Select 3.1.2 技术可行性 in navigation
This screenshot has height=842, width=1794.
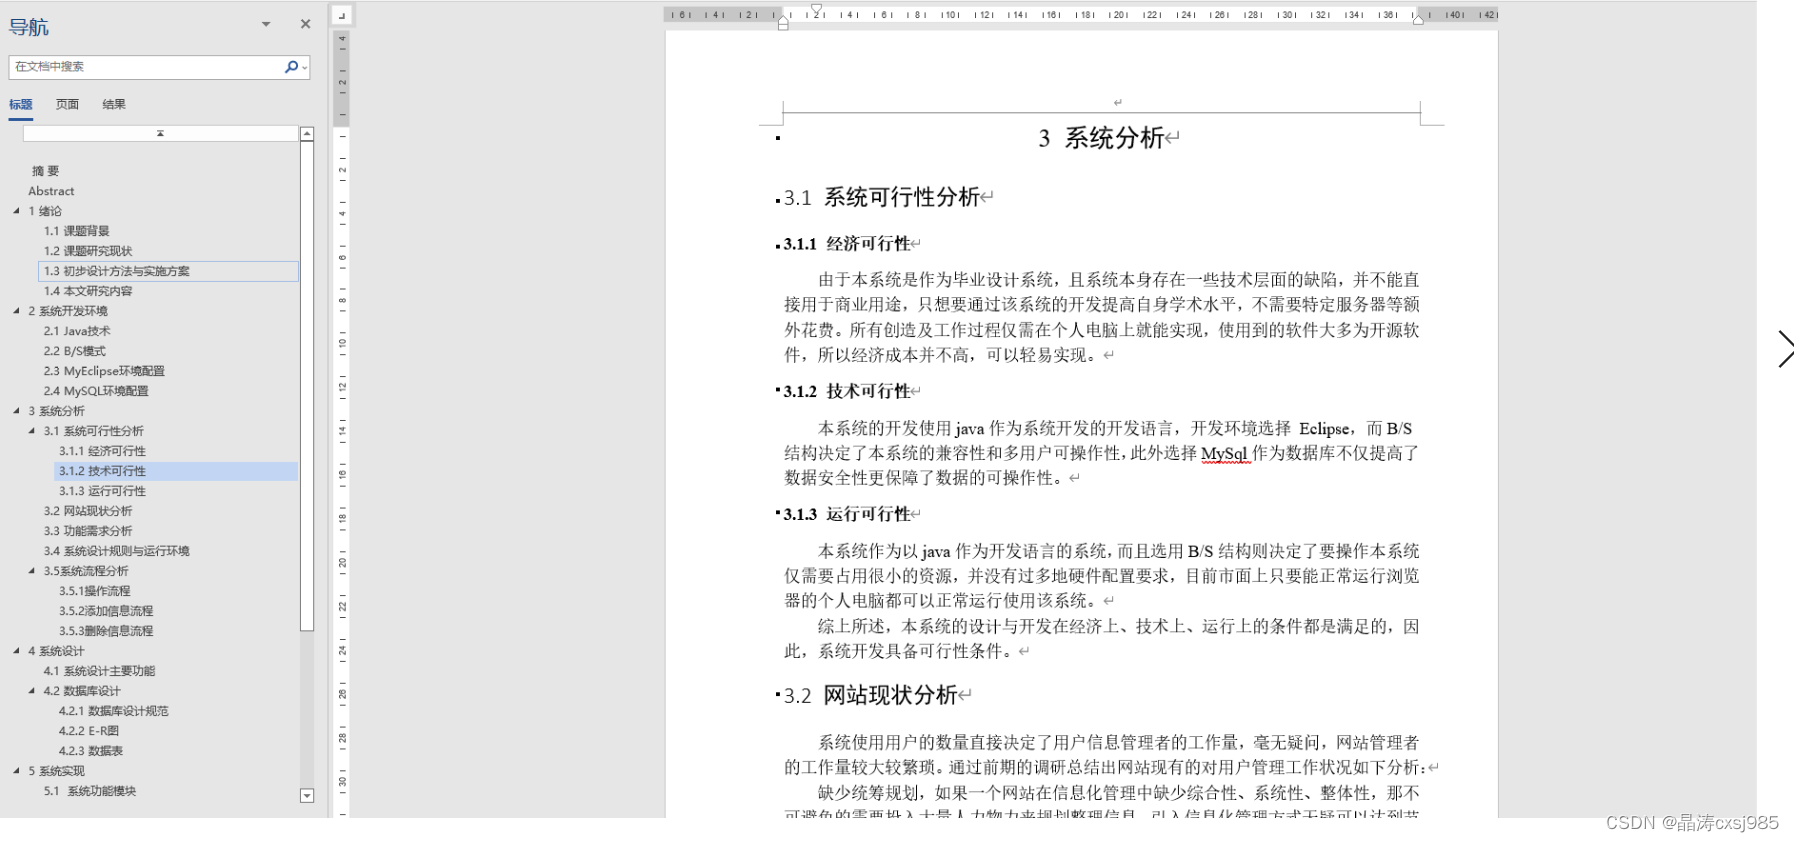pyautogui.click(x=177, y=471)
